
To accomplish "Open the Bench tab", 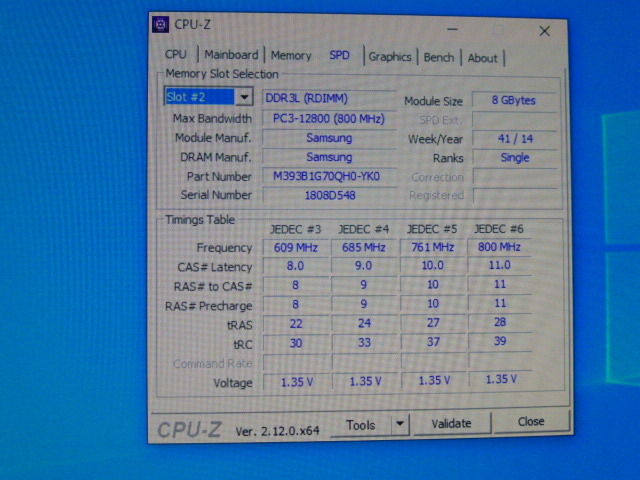I will (439, 58).
